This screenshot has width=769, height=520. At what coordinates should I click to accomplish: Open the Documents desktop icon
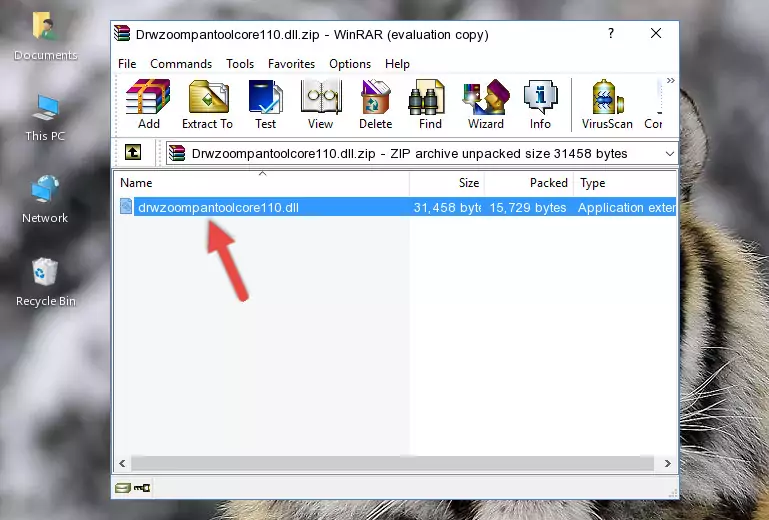[x=46, y=36]
